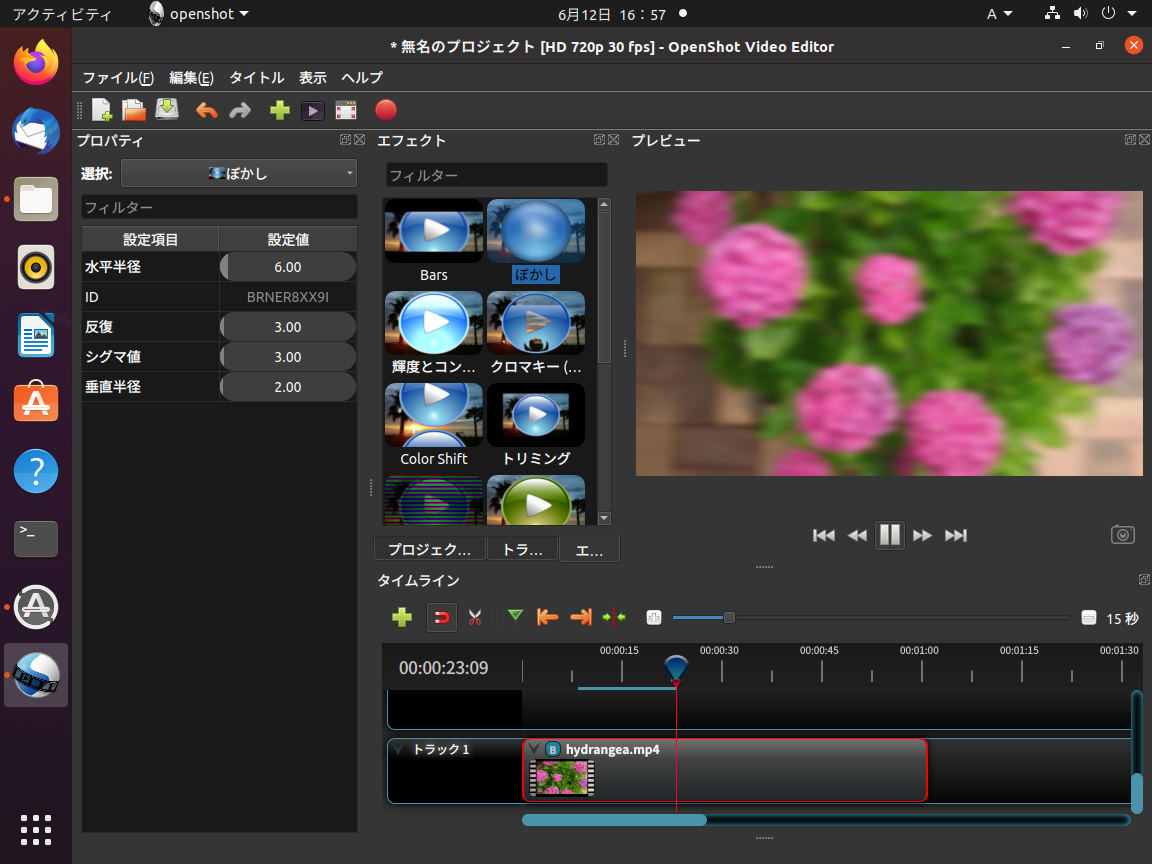
Task: Zoom out the timeline with minus icon
Action: [x=1089, y=618]
